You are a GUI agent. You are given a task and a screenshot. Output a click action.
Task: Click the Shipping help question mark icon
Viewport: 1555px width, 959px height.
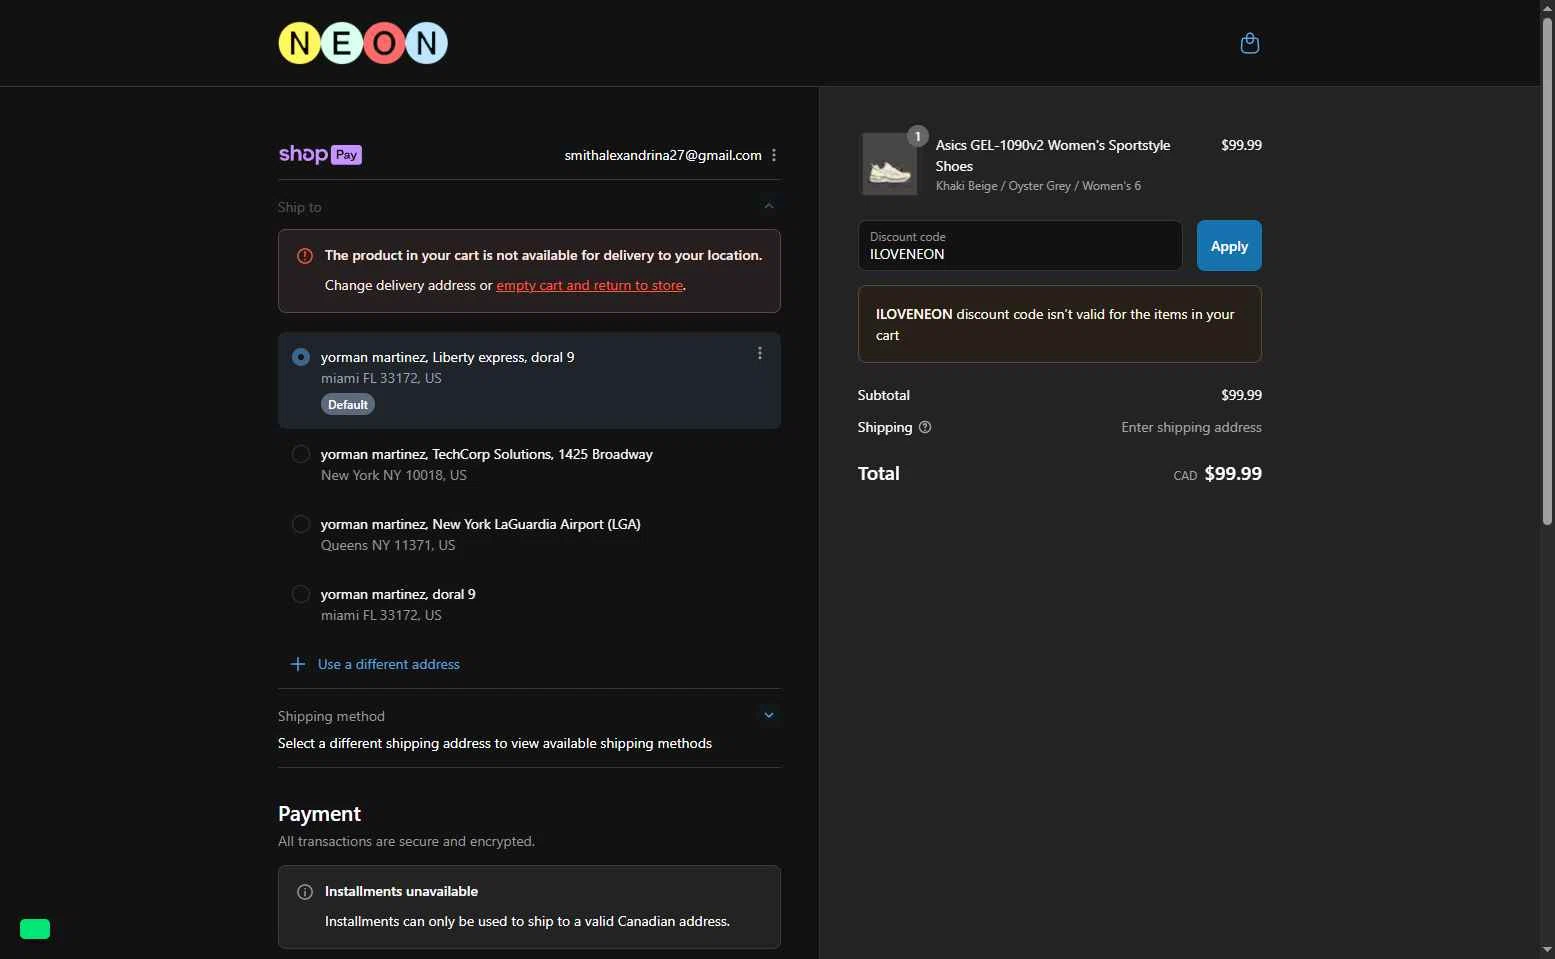(925, 427)
